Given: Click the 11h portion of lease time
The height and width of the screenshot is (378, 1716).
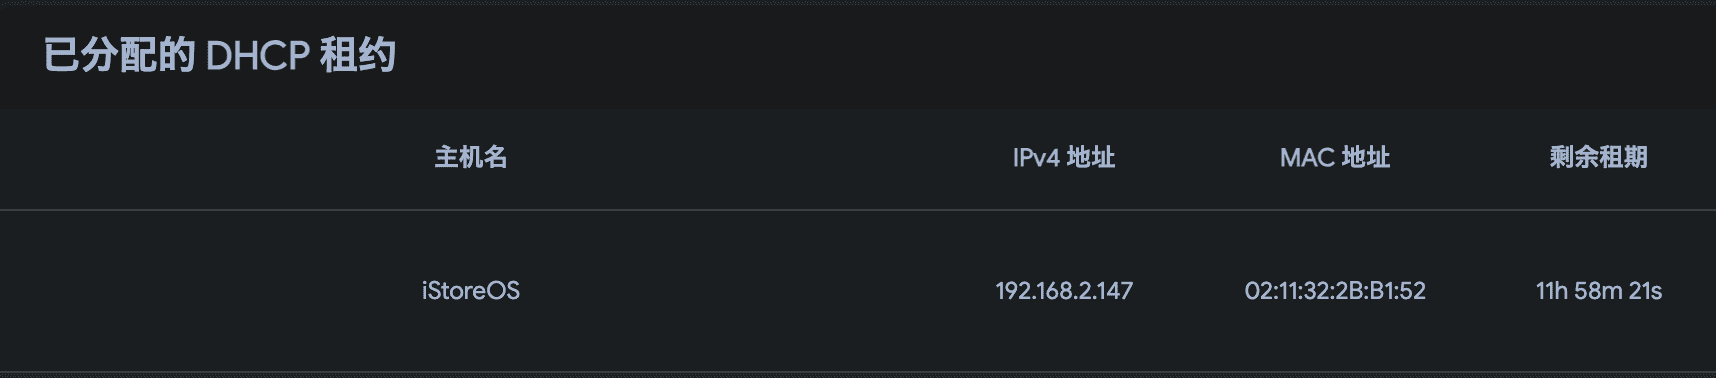Looking at the screenshot, I should tap(1551, 291).
